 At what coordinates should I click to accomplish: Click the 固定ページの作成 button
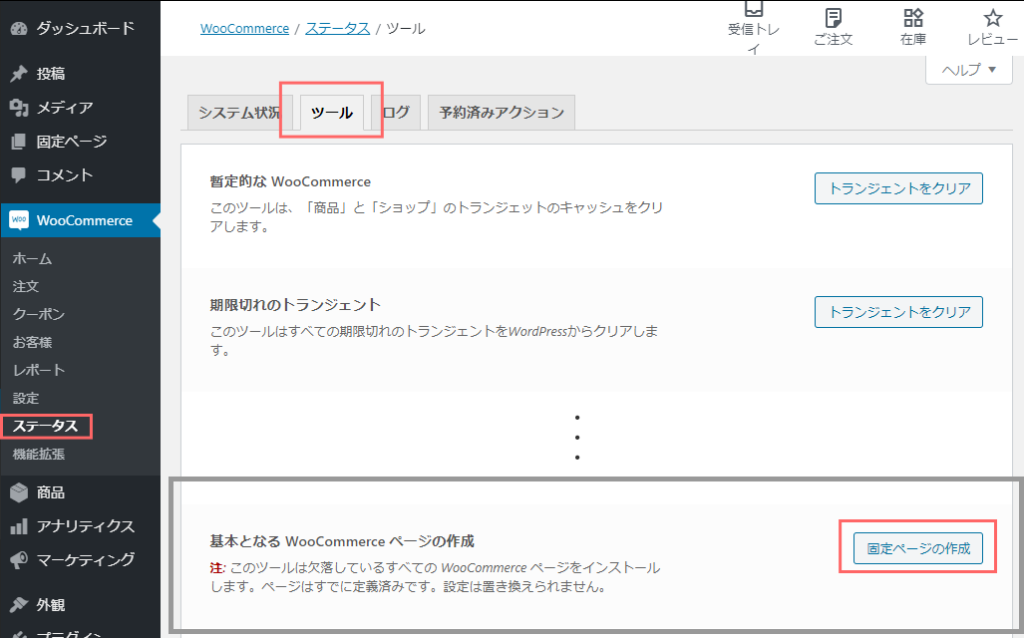tap(918, 548)
